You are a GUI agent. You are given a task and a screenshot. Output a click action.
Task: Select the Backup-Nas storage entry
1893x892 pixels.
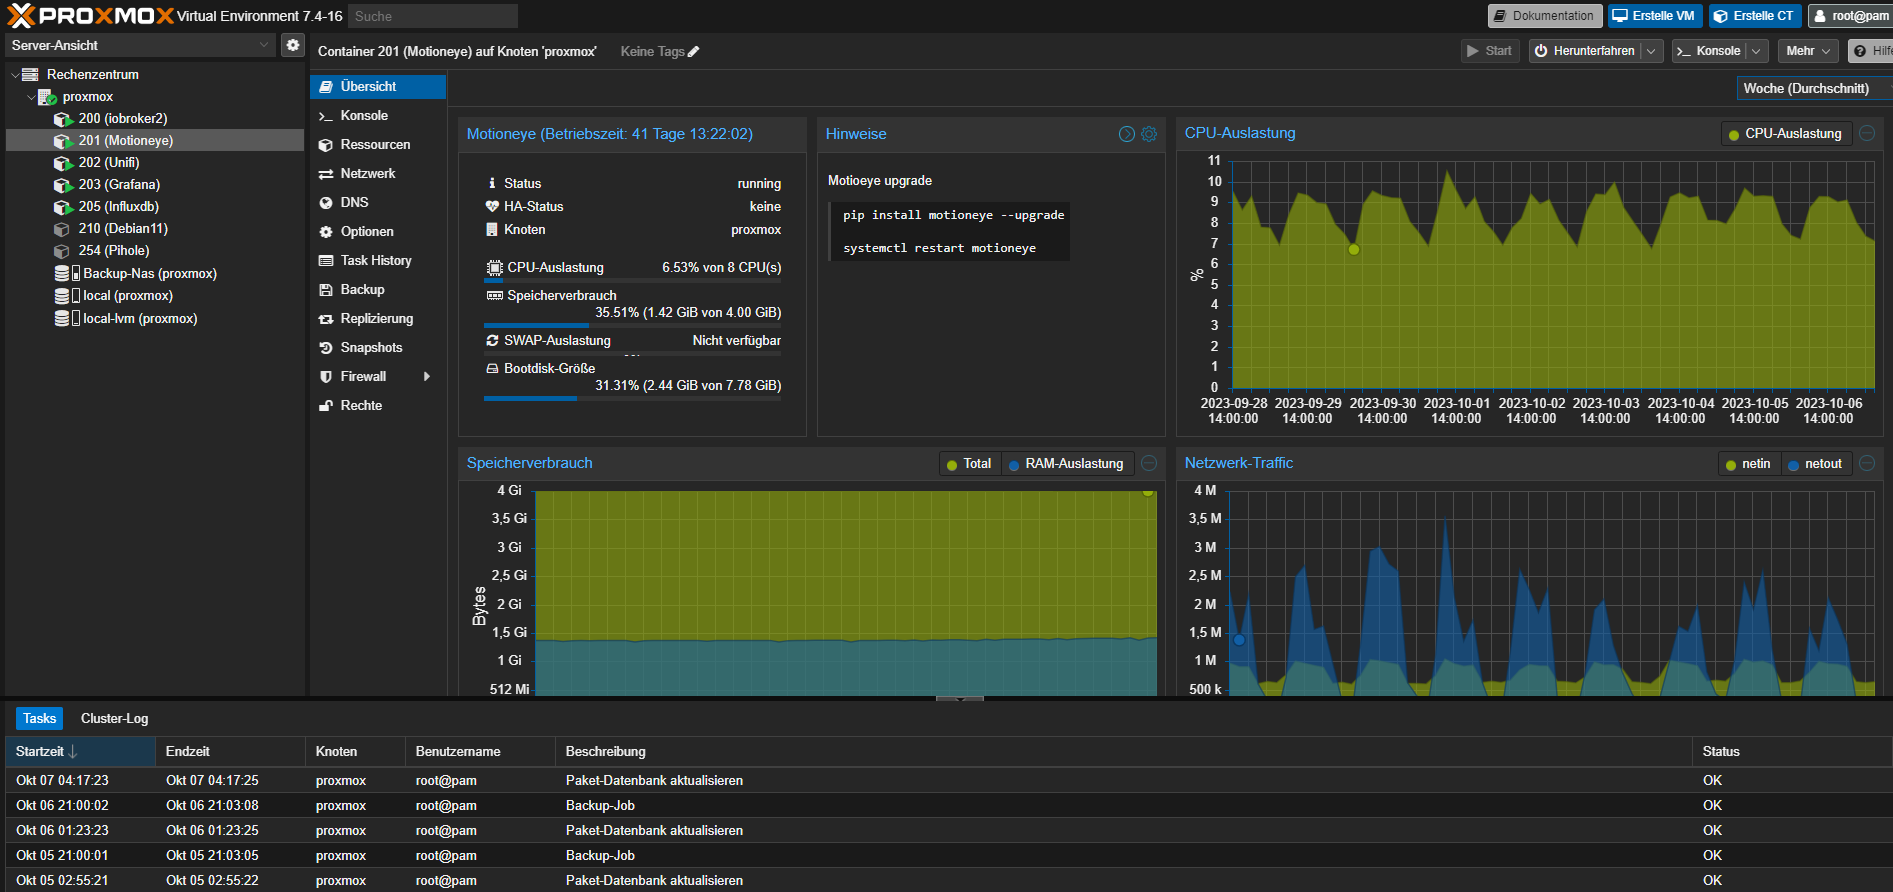pos(149,274)
